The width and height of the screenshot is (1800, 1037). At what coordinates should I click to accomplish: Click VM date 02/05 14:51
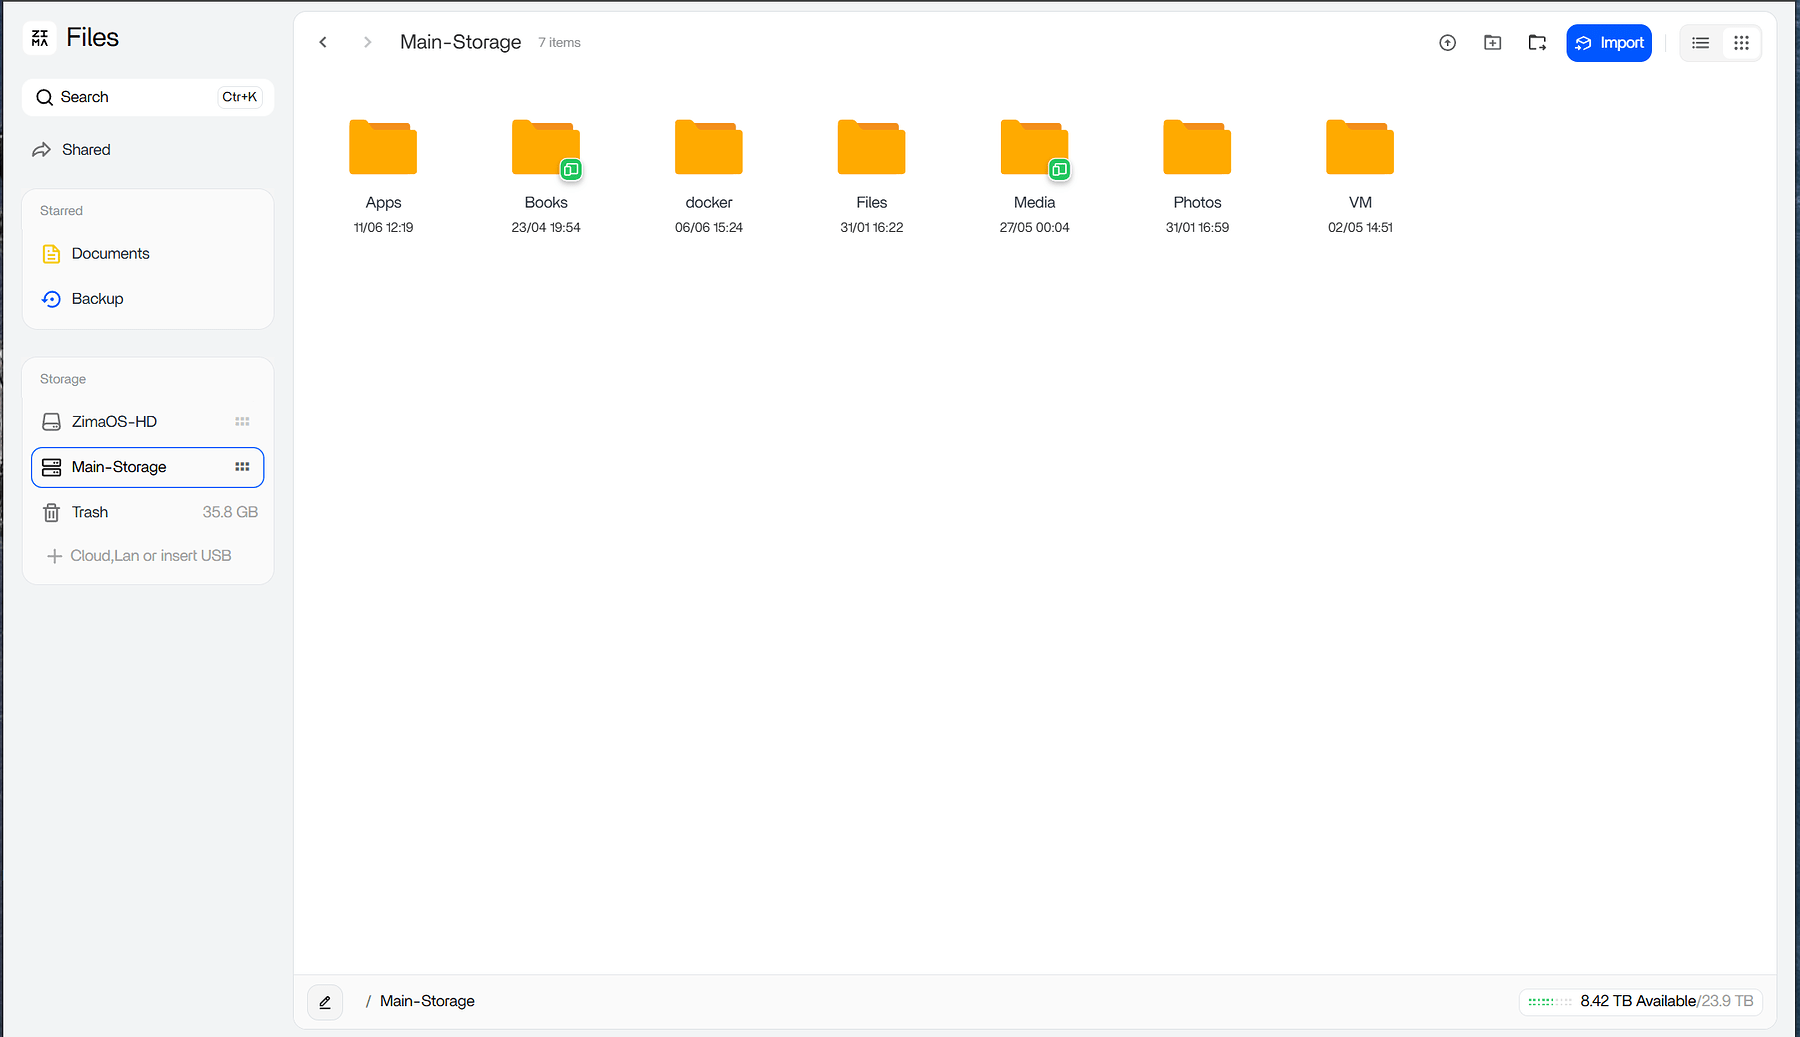(1360, 228)
